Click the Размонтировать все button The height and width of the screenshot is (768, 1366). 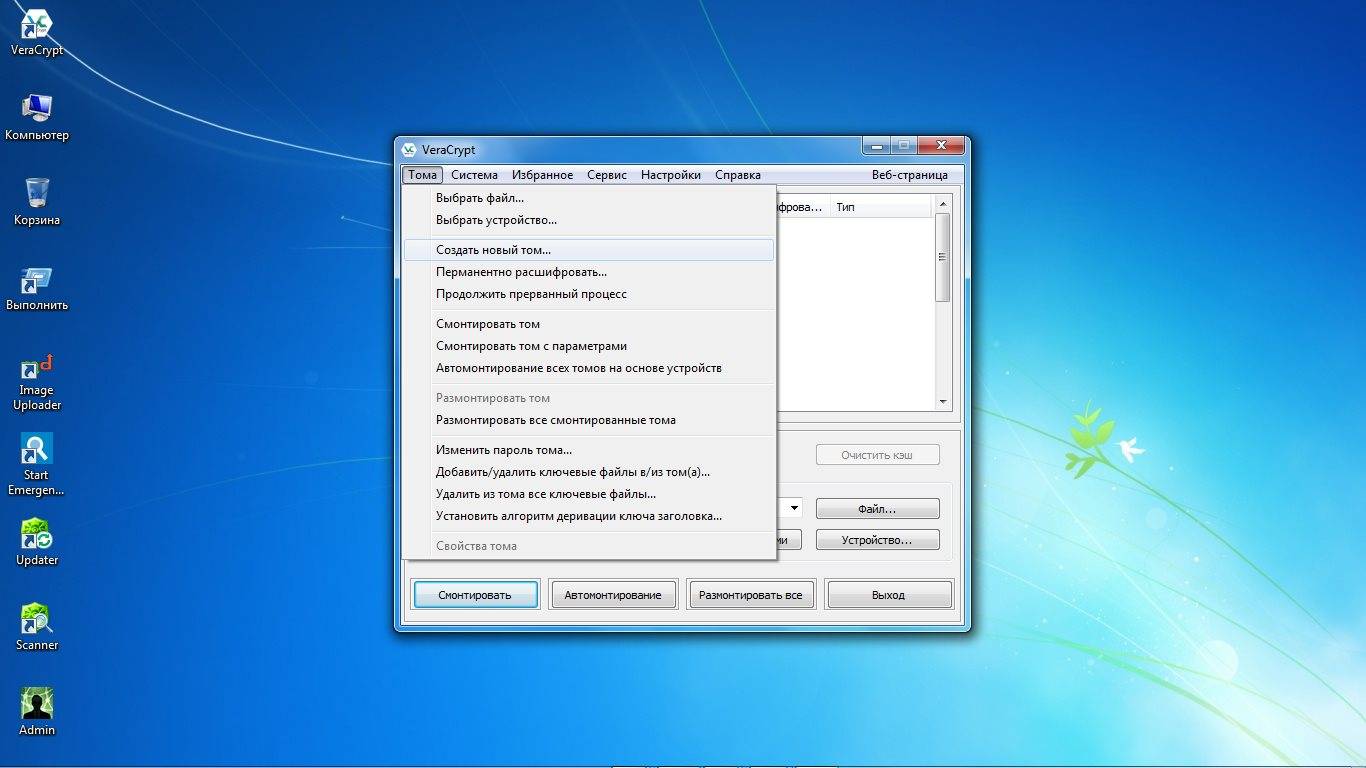point(751,595)
